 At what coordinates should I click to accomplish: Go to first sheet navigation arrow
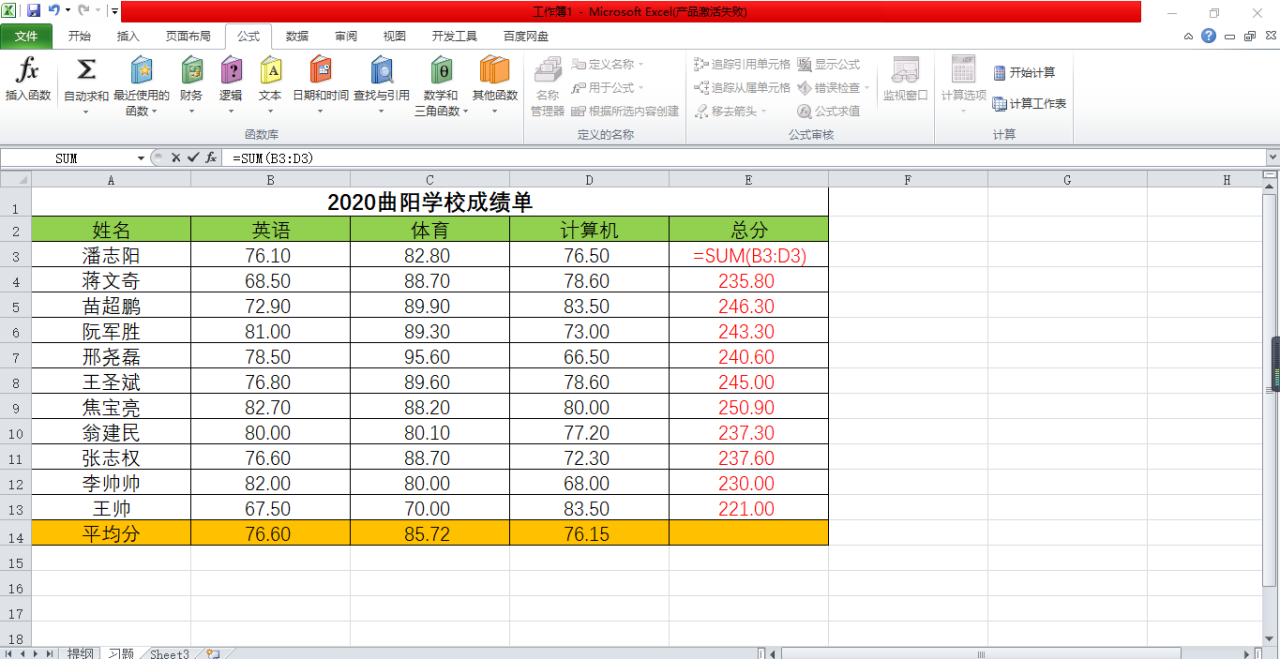click(x=9, y=653)
